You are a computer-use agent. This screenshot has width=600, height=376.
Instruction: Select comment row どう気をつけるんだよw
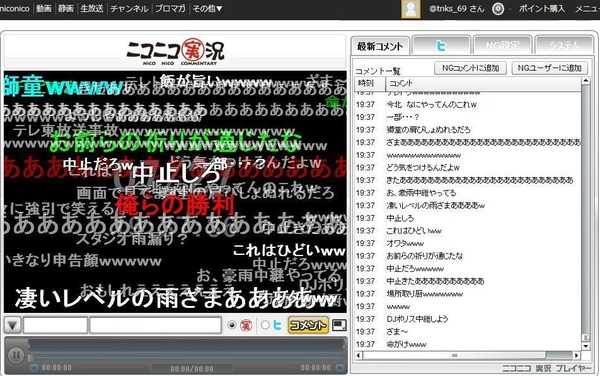click(468, 168)
